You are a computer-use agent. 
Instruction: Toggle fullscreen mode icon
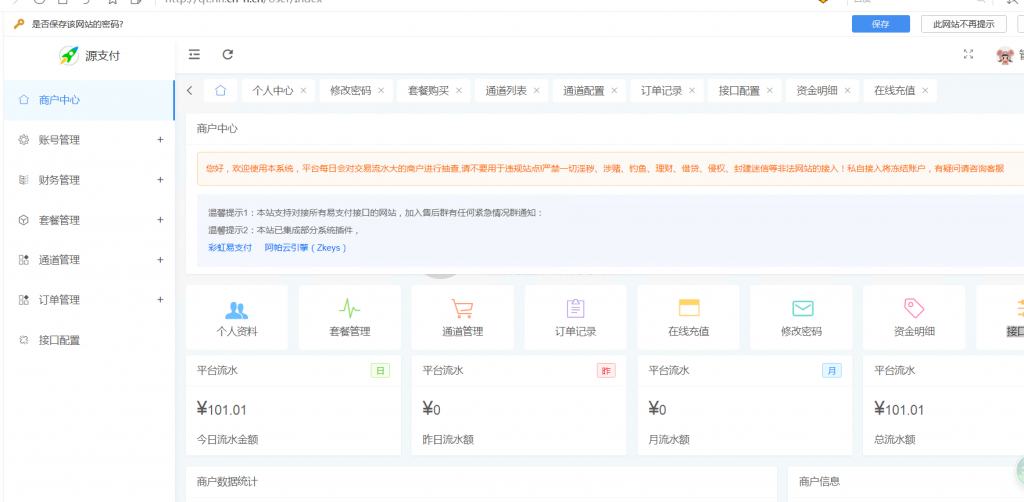[x=967, y=55]
